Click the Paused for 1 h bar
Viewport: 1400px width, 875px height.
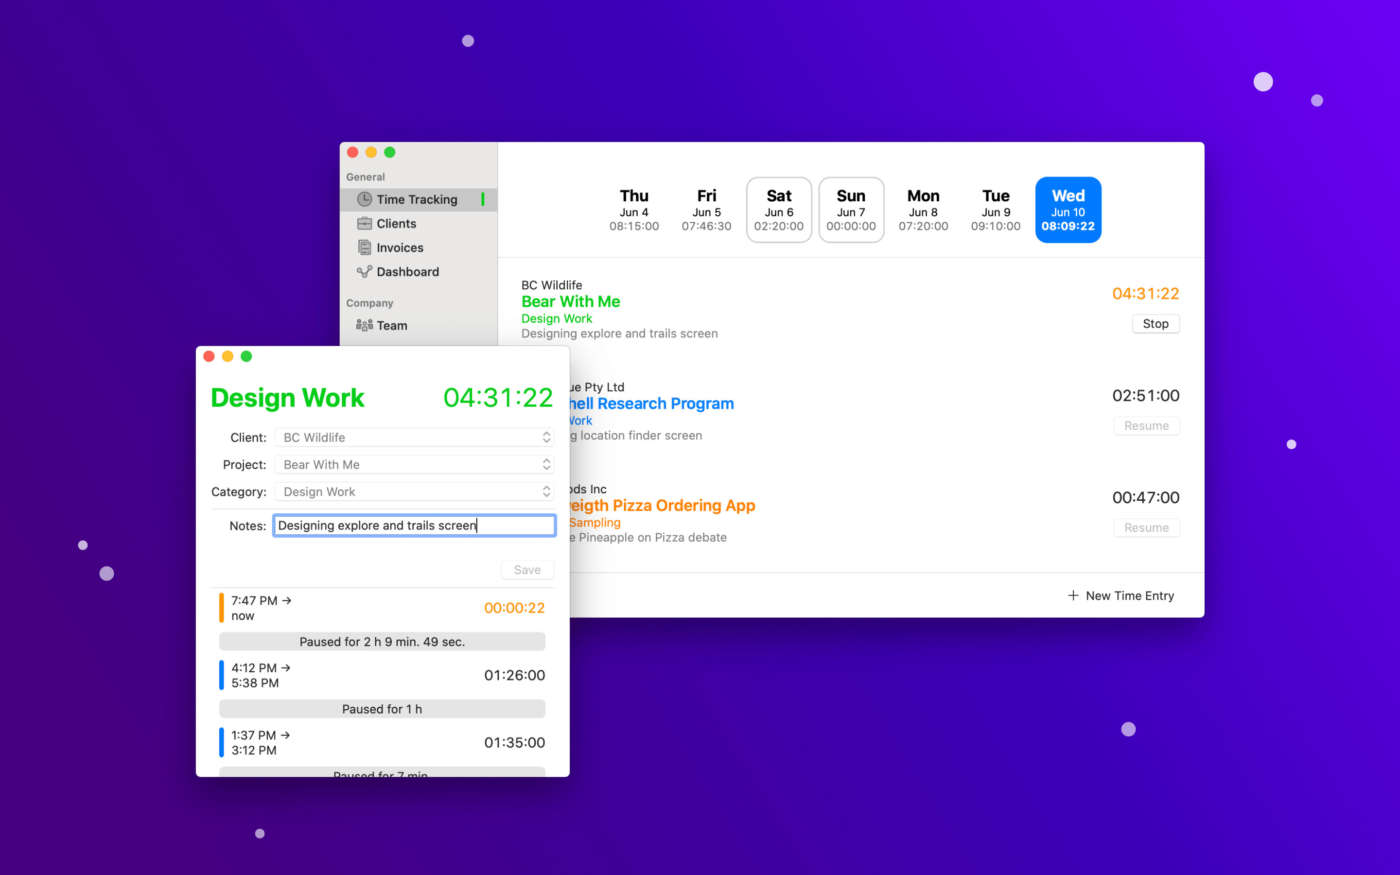click(x=382, y=709)
